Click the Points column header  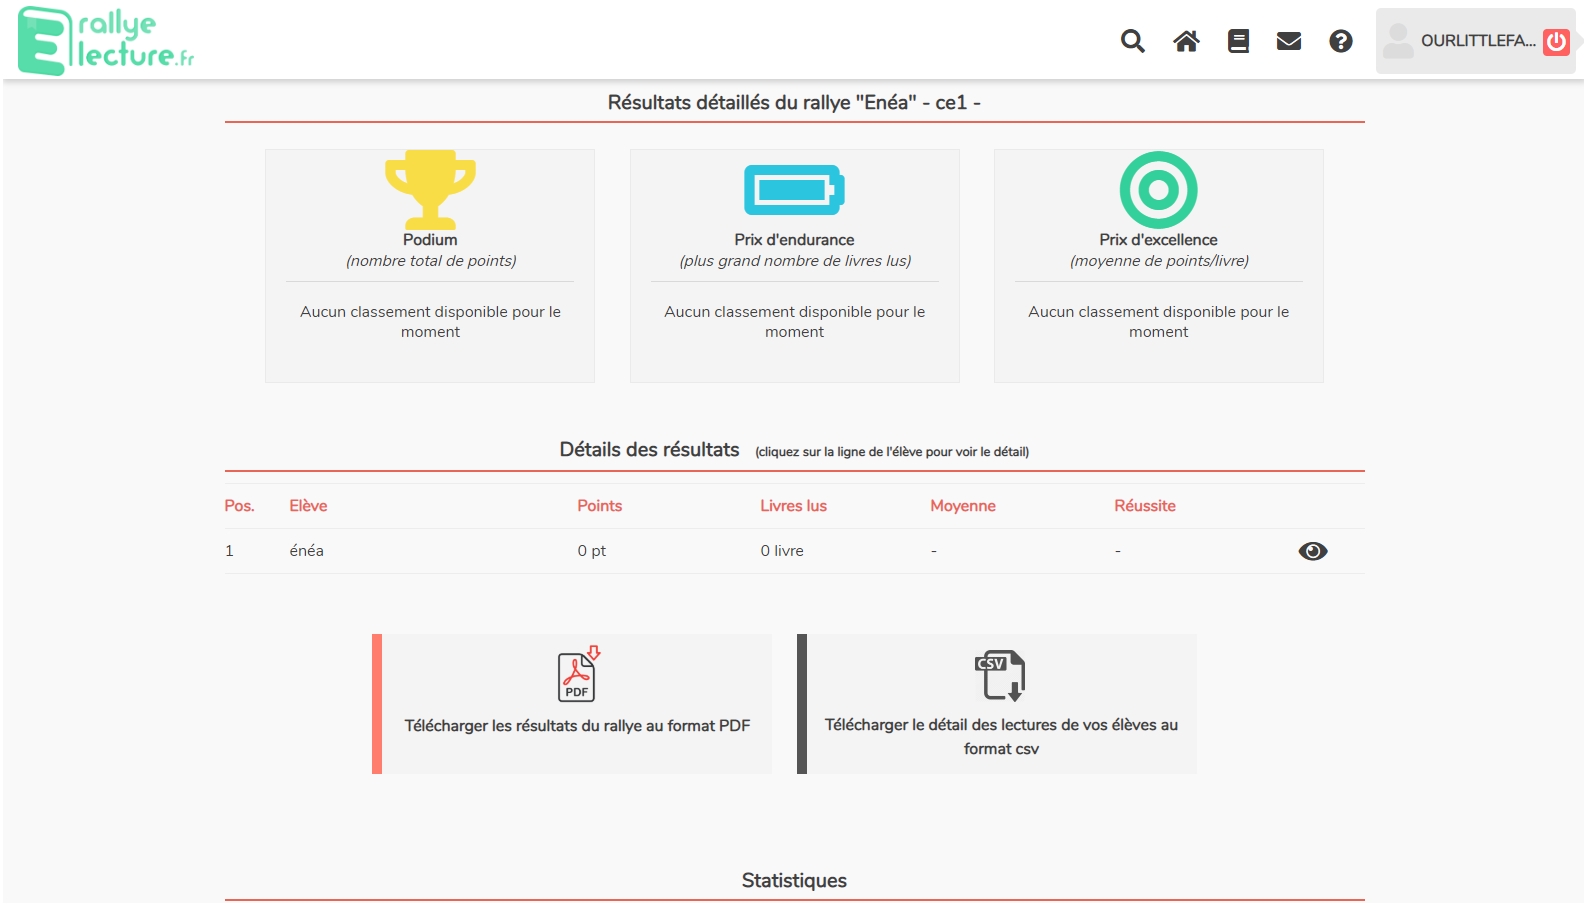click(x=599, y=506)
